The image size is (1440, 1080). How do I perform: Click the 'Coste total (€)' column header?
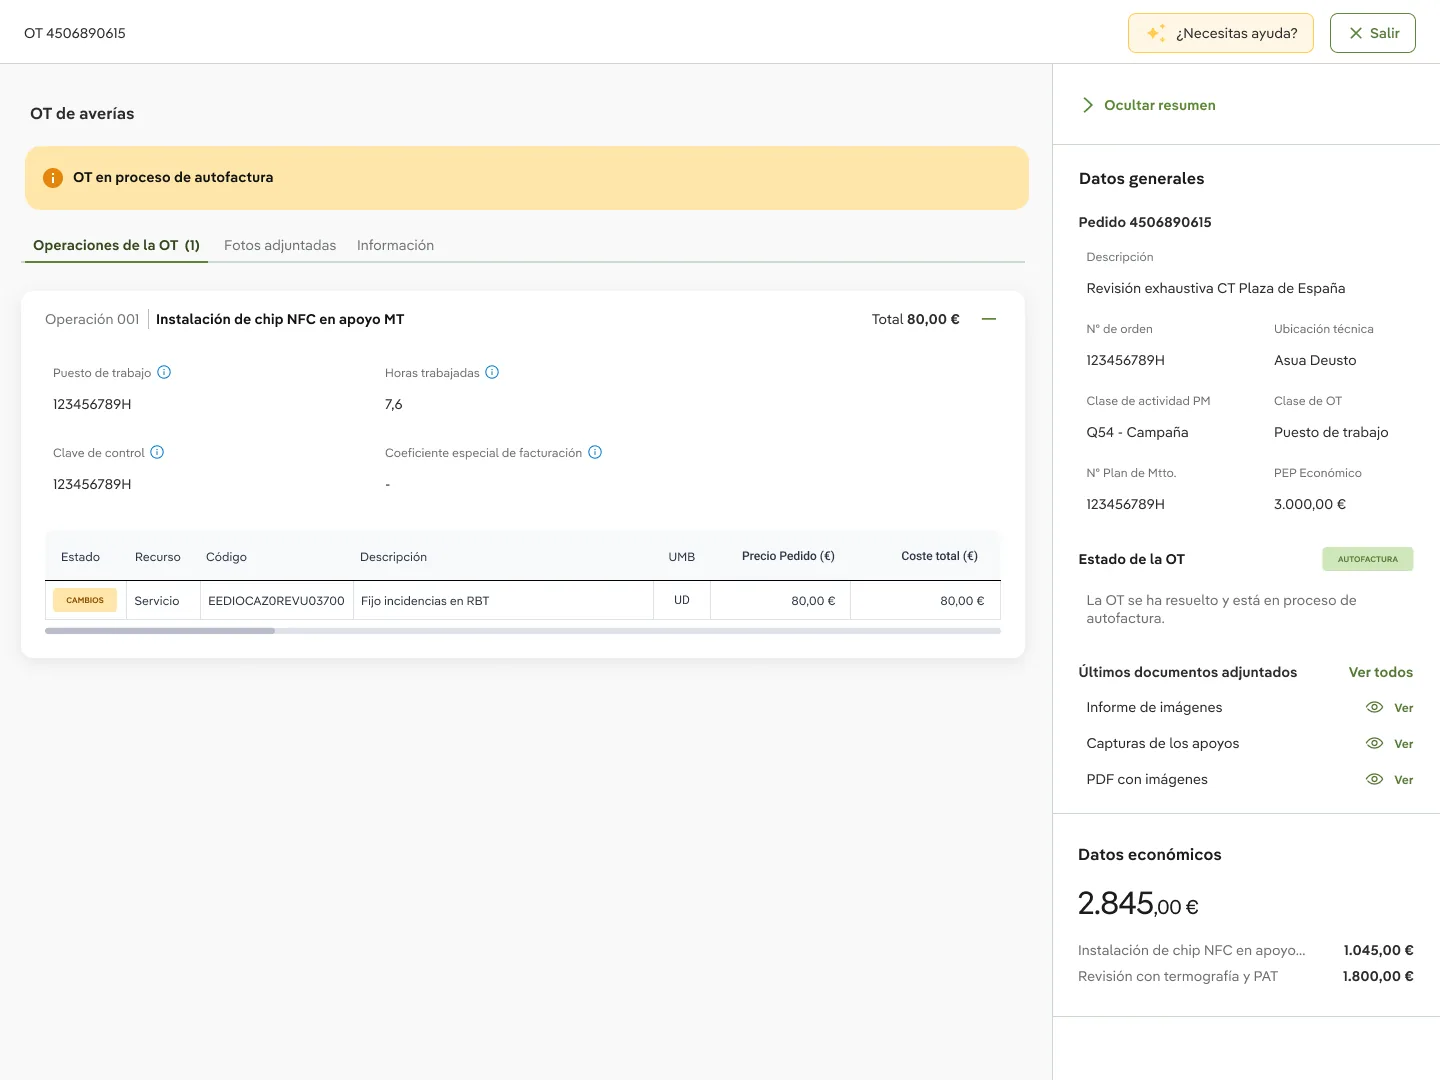939,556
